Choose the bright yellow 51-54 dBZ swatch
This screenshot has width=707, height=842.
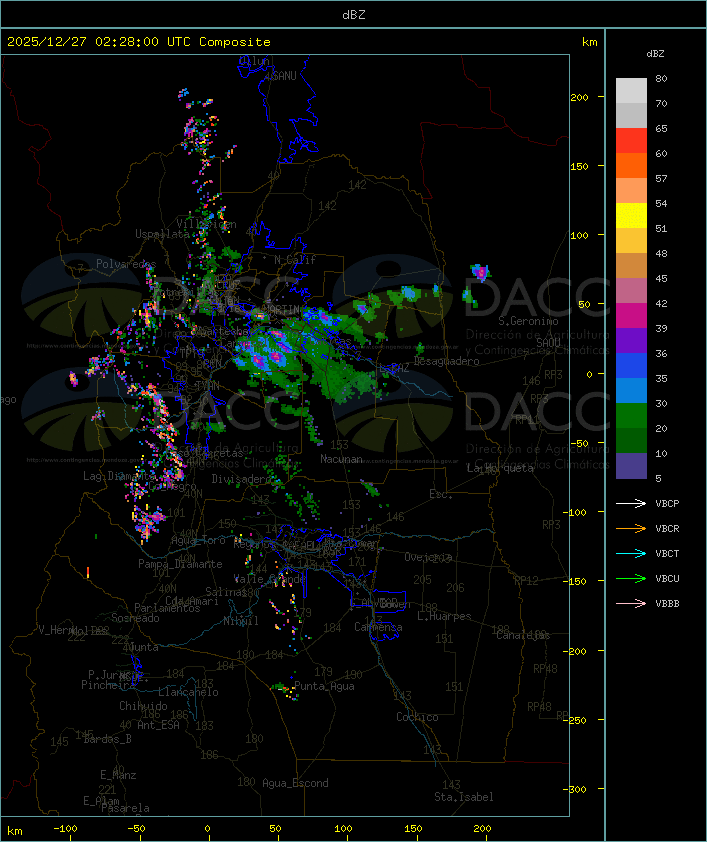click(x=631, y=215)
